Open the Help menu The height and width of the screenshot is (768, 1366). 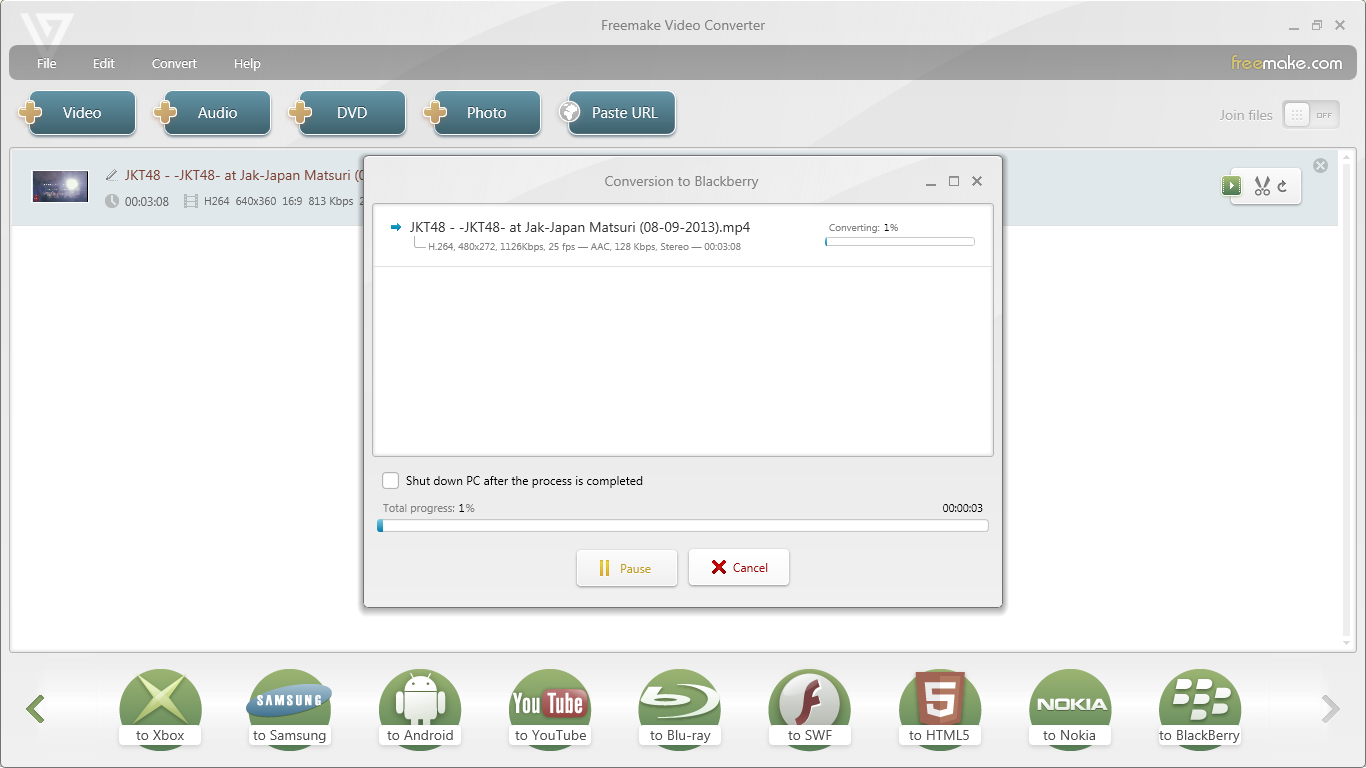pos(247,64)
